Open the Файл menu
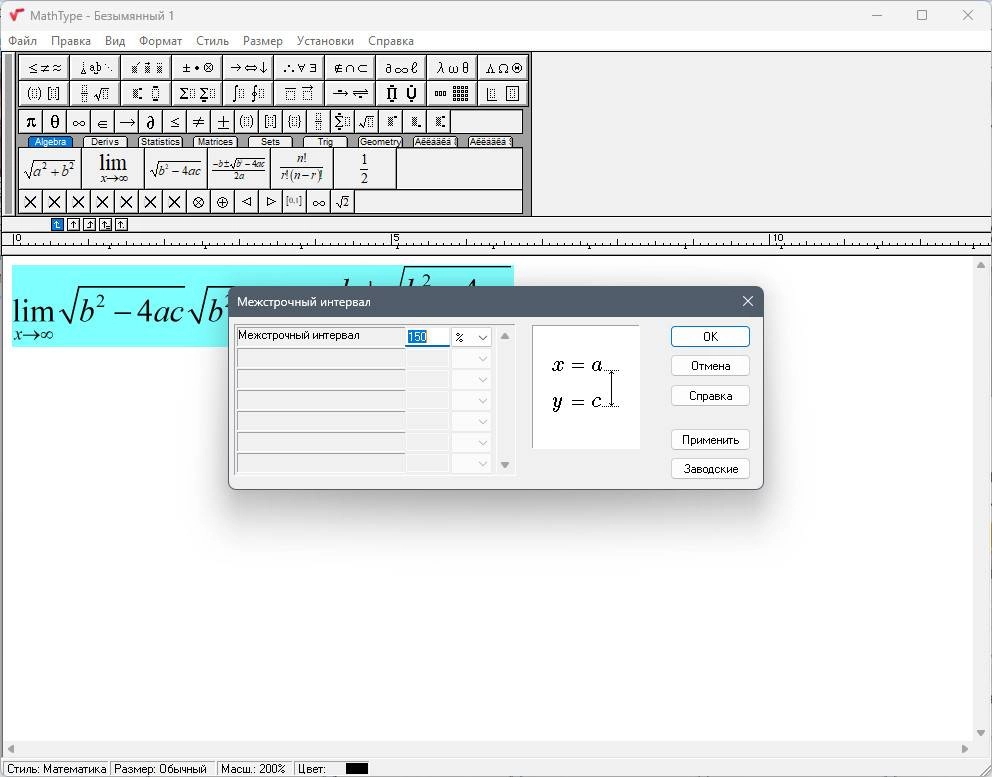This screenshot has height=777, width=992. coord(22,41)
